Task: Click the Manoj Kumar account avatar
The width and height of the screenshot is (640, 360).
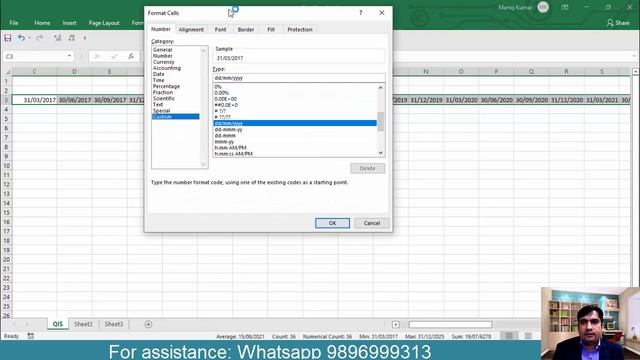Action: [x=543, y=7]
